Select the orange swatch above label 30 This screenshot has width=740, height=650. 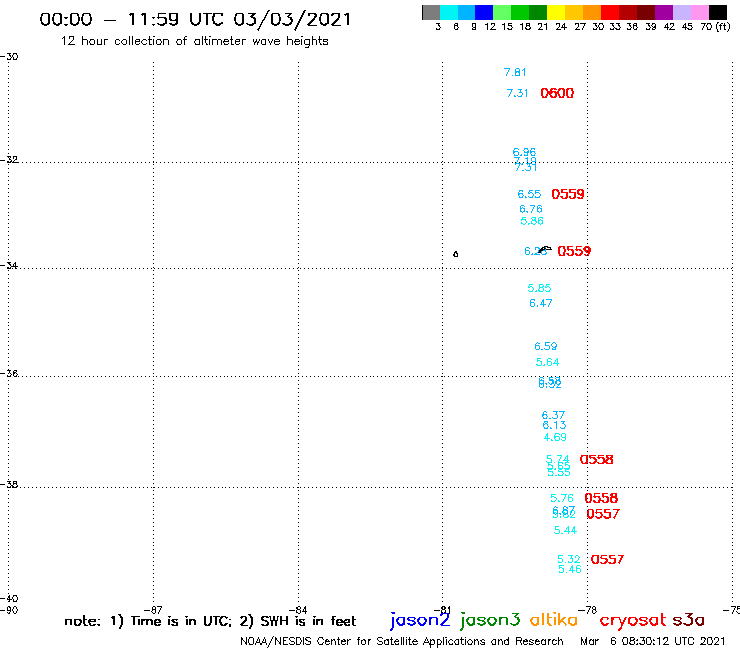[x=592, y=12]
